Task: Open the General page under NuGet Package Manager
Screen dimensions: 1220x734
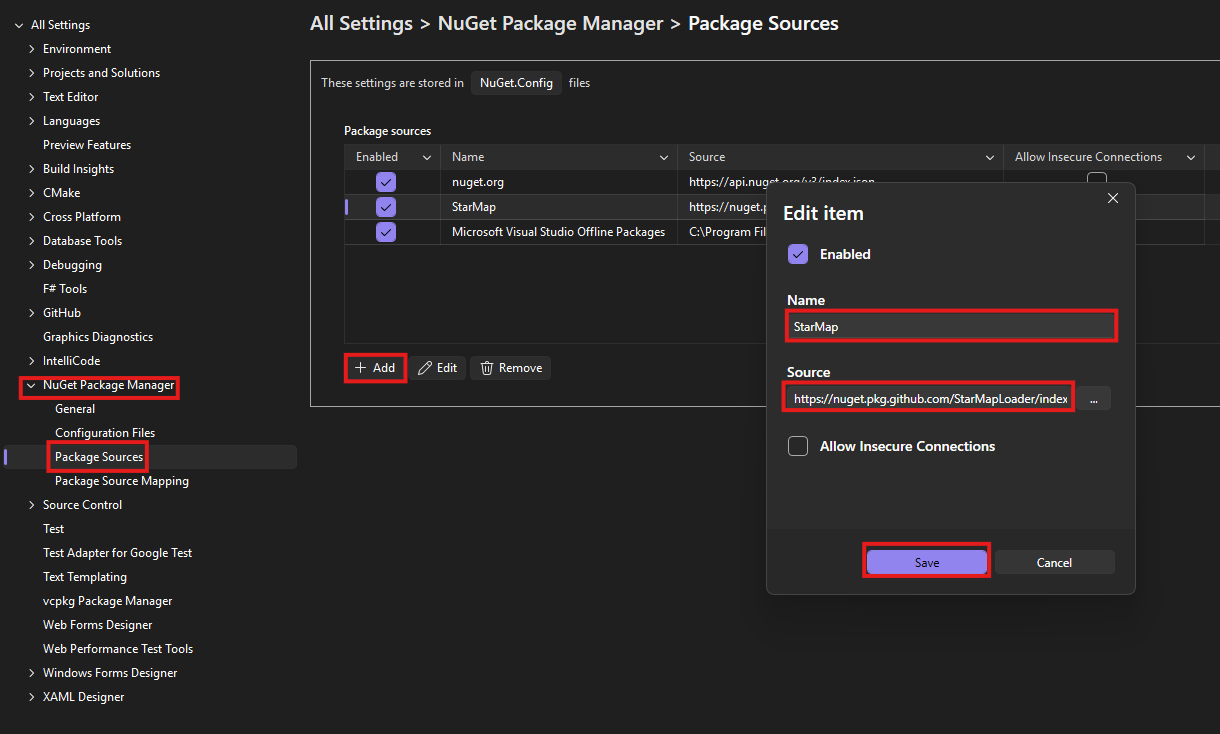Action: click(x=75, y=408)
